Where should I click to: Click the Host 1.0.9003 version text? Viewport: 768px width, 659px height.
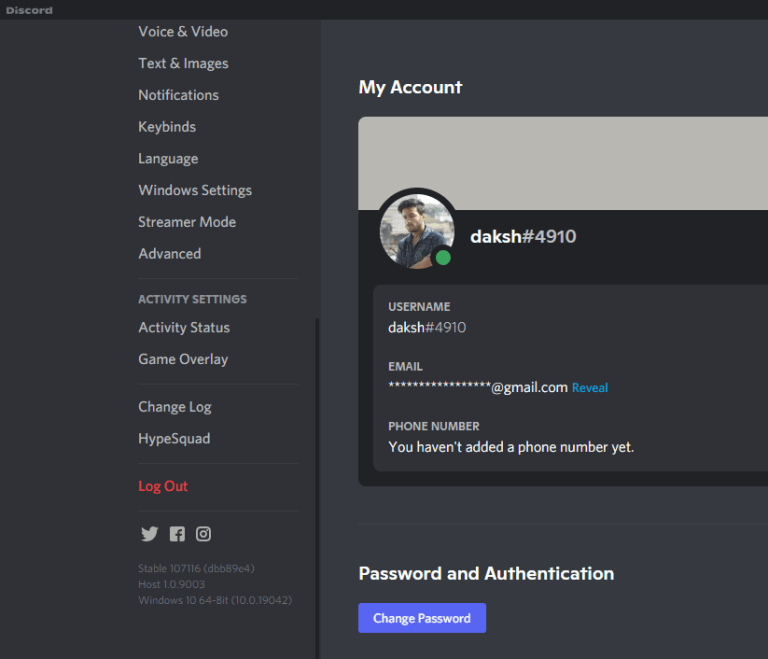coord(171,584)
